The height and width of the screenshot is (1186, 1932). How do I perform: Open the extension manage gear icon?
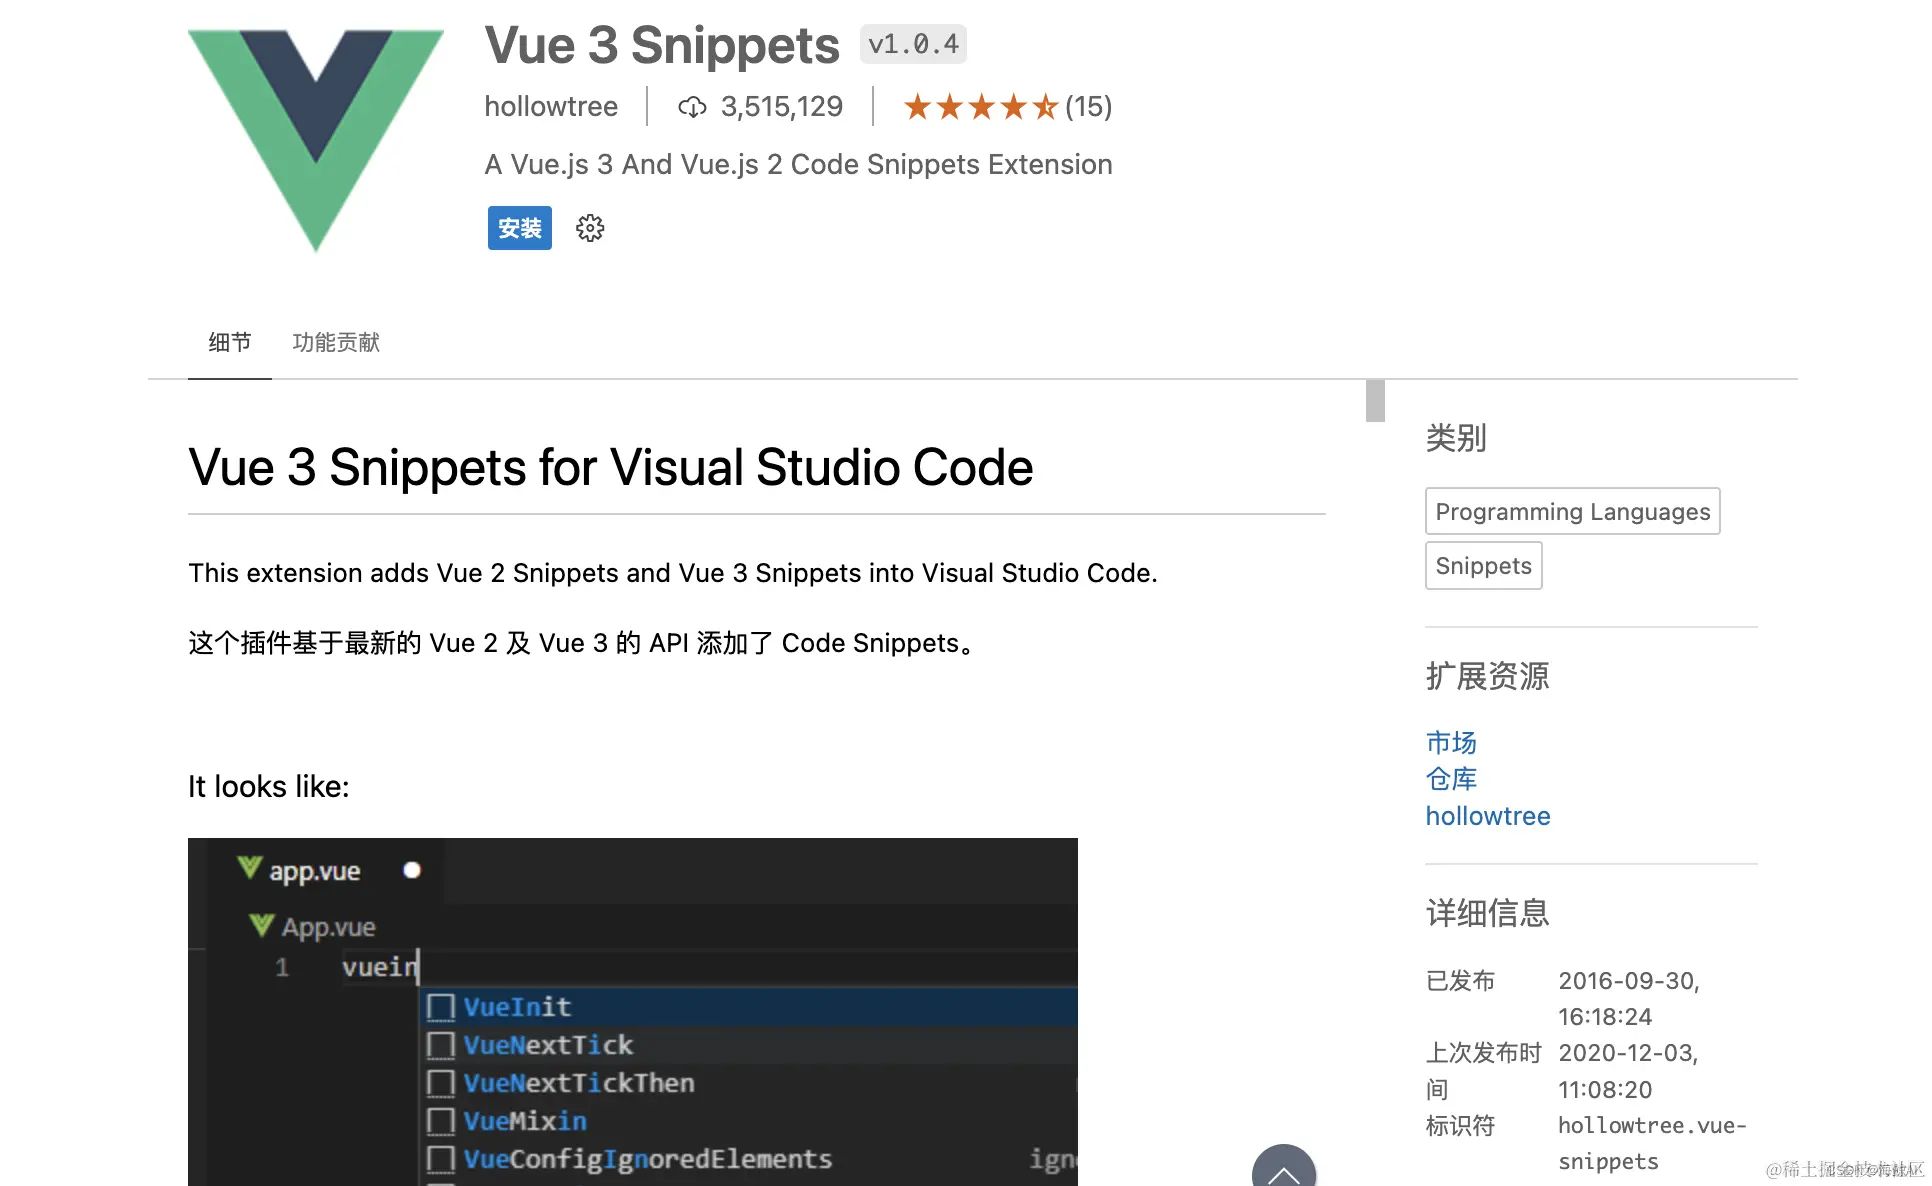tap(590, 228)
